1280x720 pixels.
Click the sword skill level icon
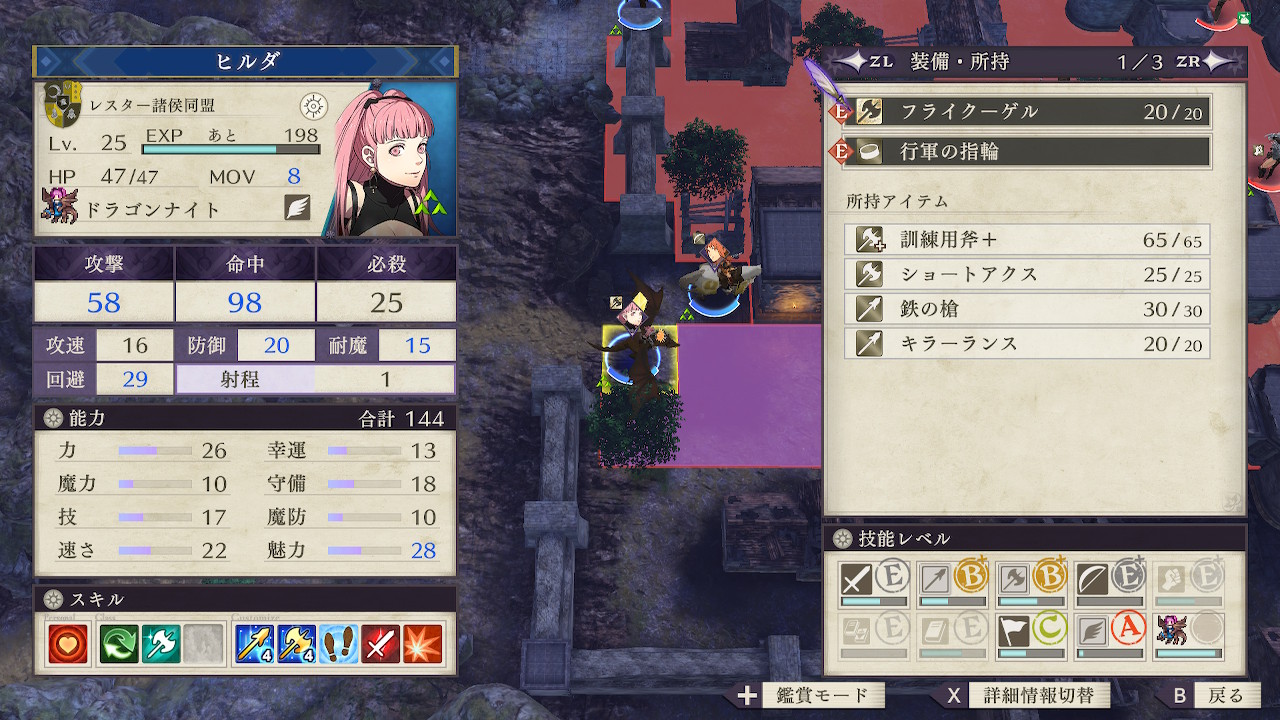coord(857,579)
